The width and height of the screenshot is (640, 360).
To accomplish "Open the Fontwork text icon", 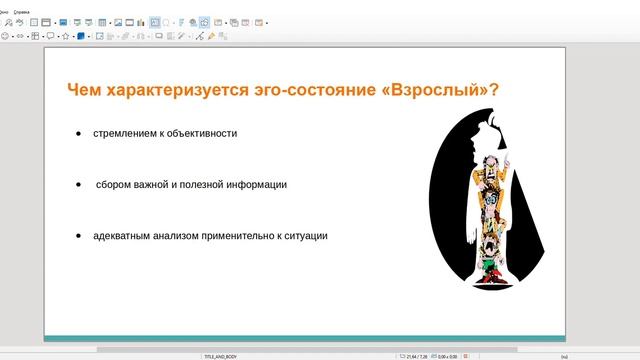I will tap(181, 23).
